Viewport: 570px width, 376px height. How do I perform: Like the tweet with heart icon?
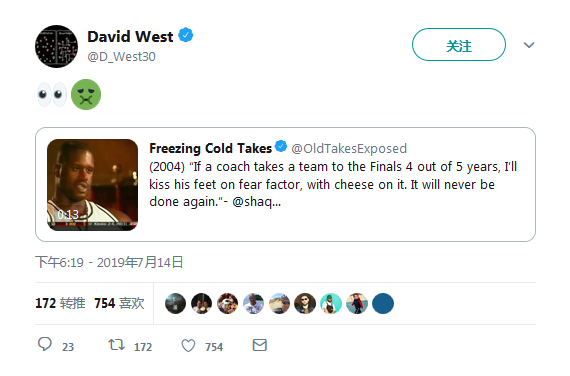(x=188, y=345)
